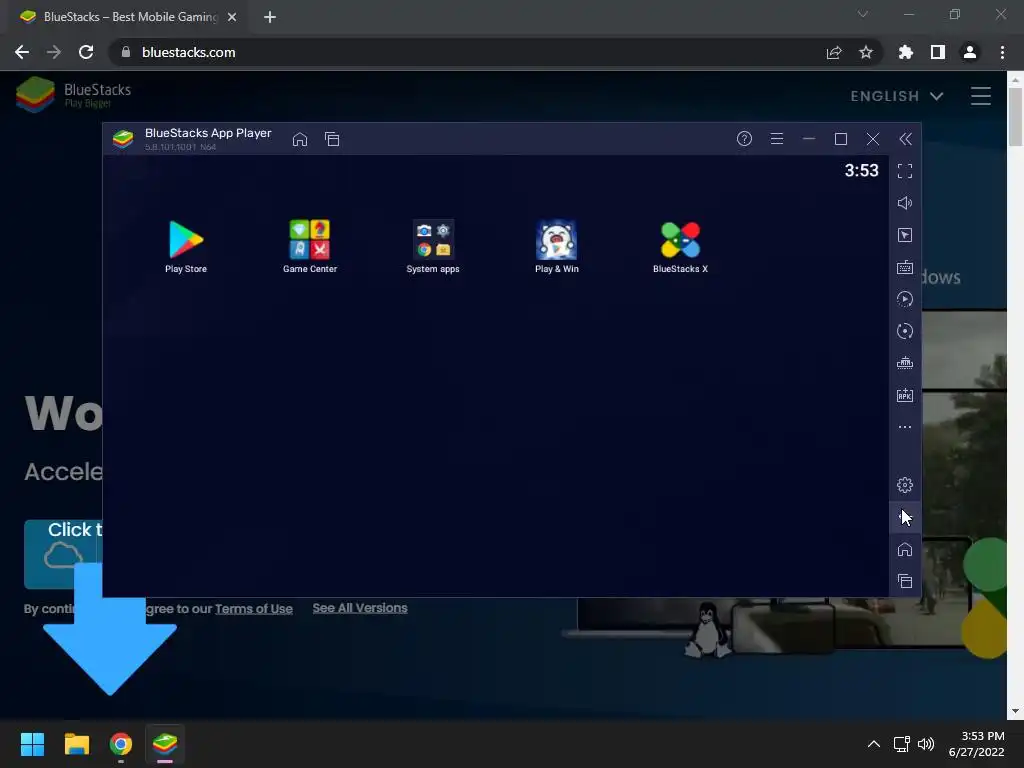Viewport: 1024px width, 768px height.
Task: Open File Explorer from taskbar
Action: tap(76, 744)
